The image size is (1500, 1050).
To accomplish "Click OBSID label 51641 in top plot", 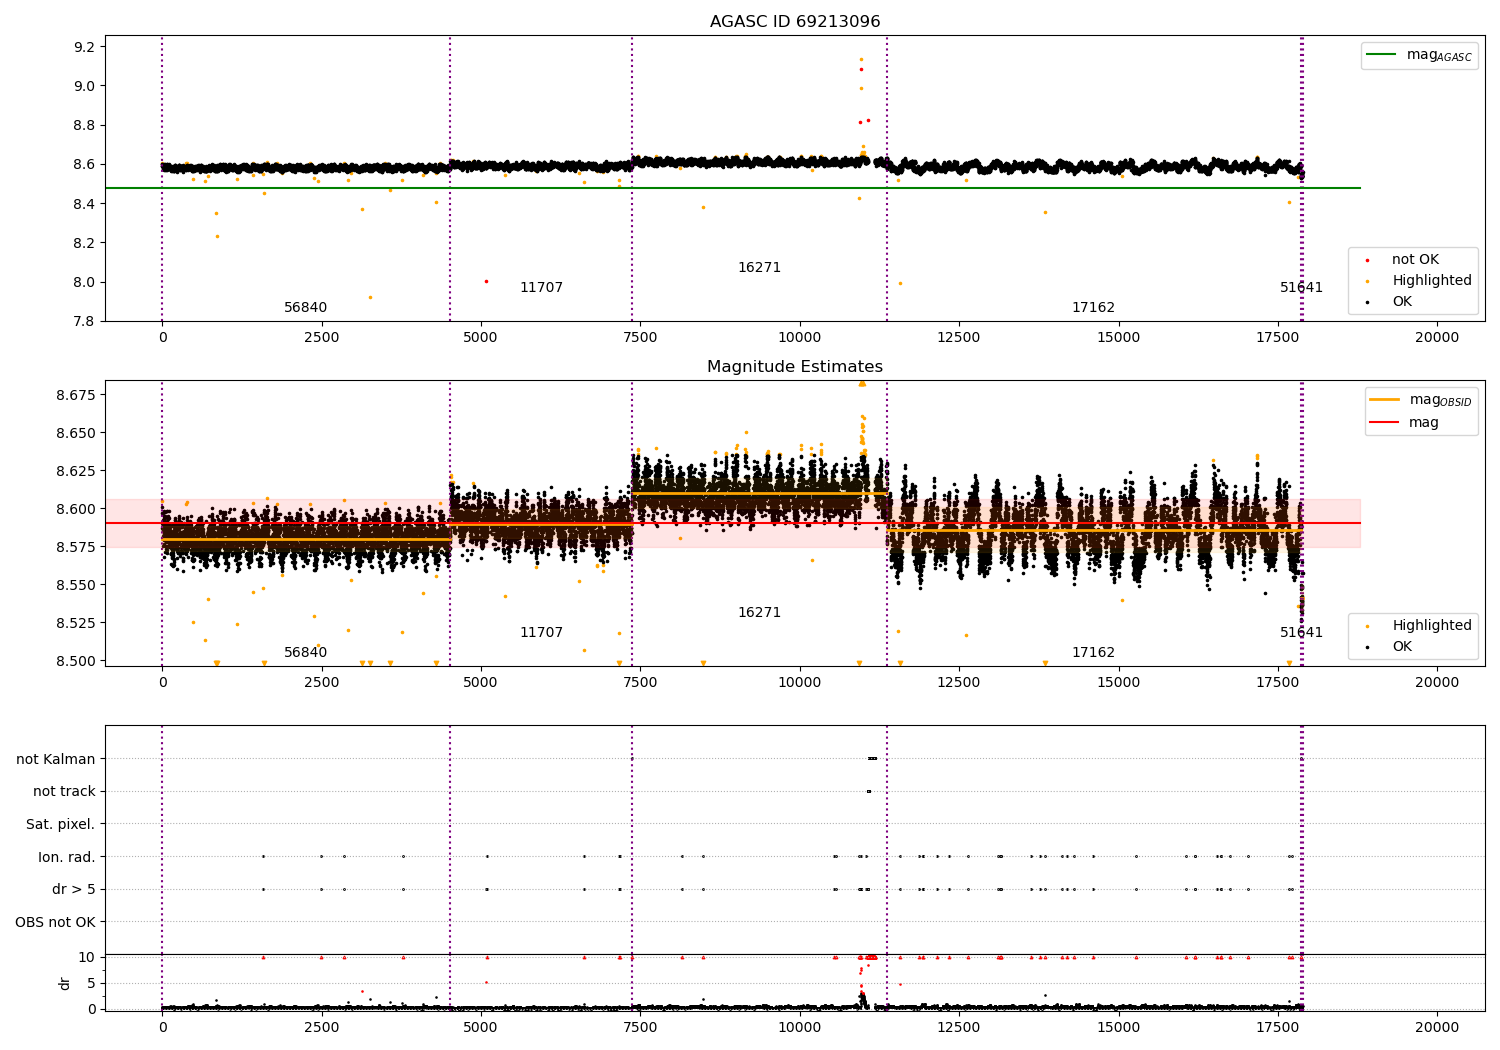I will click(1301, 288).
